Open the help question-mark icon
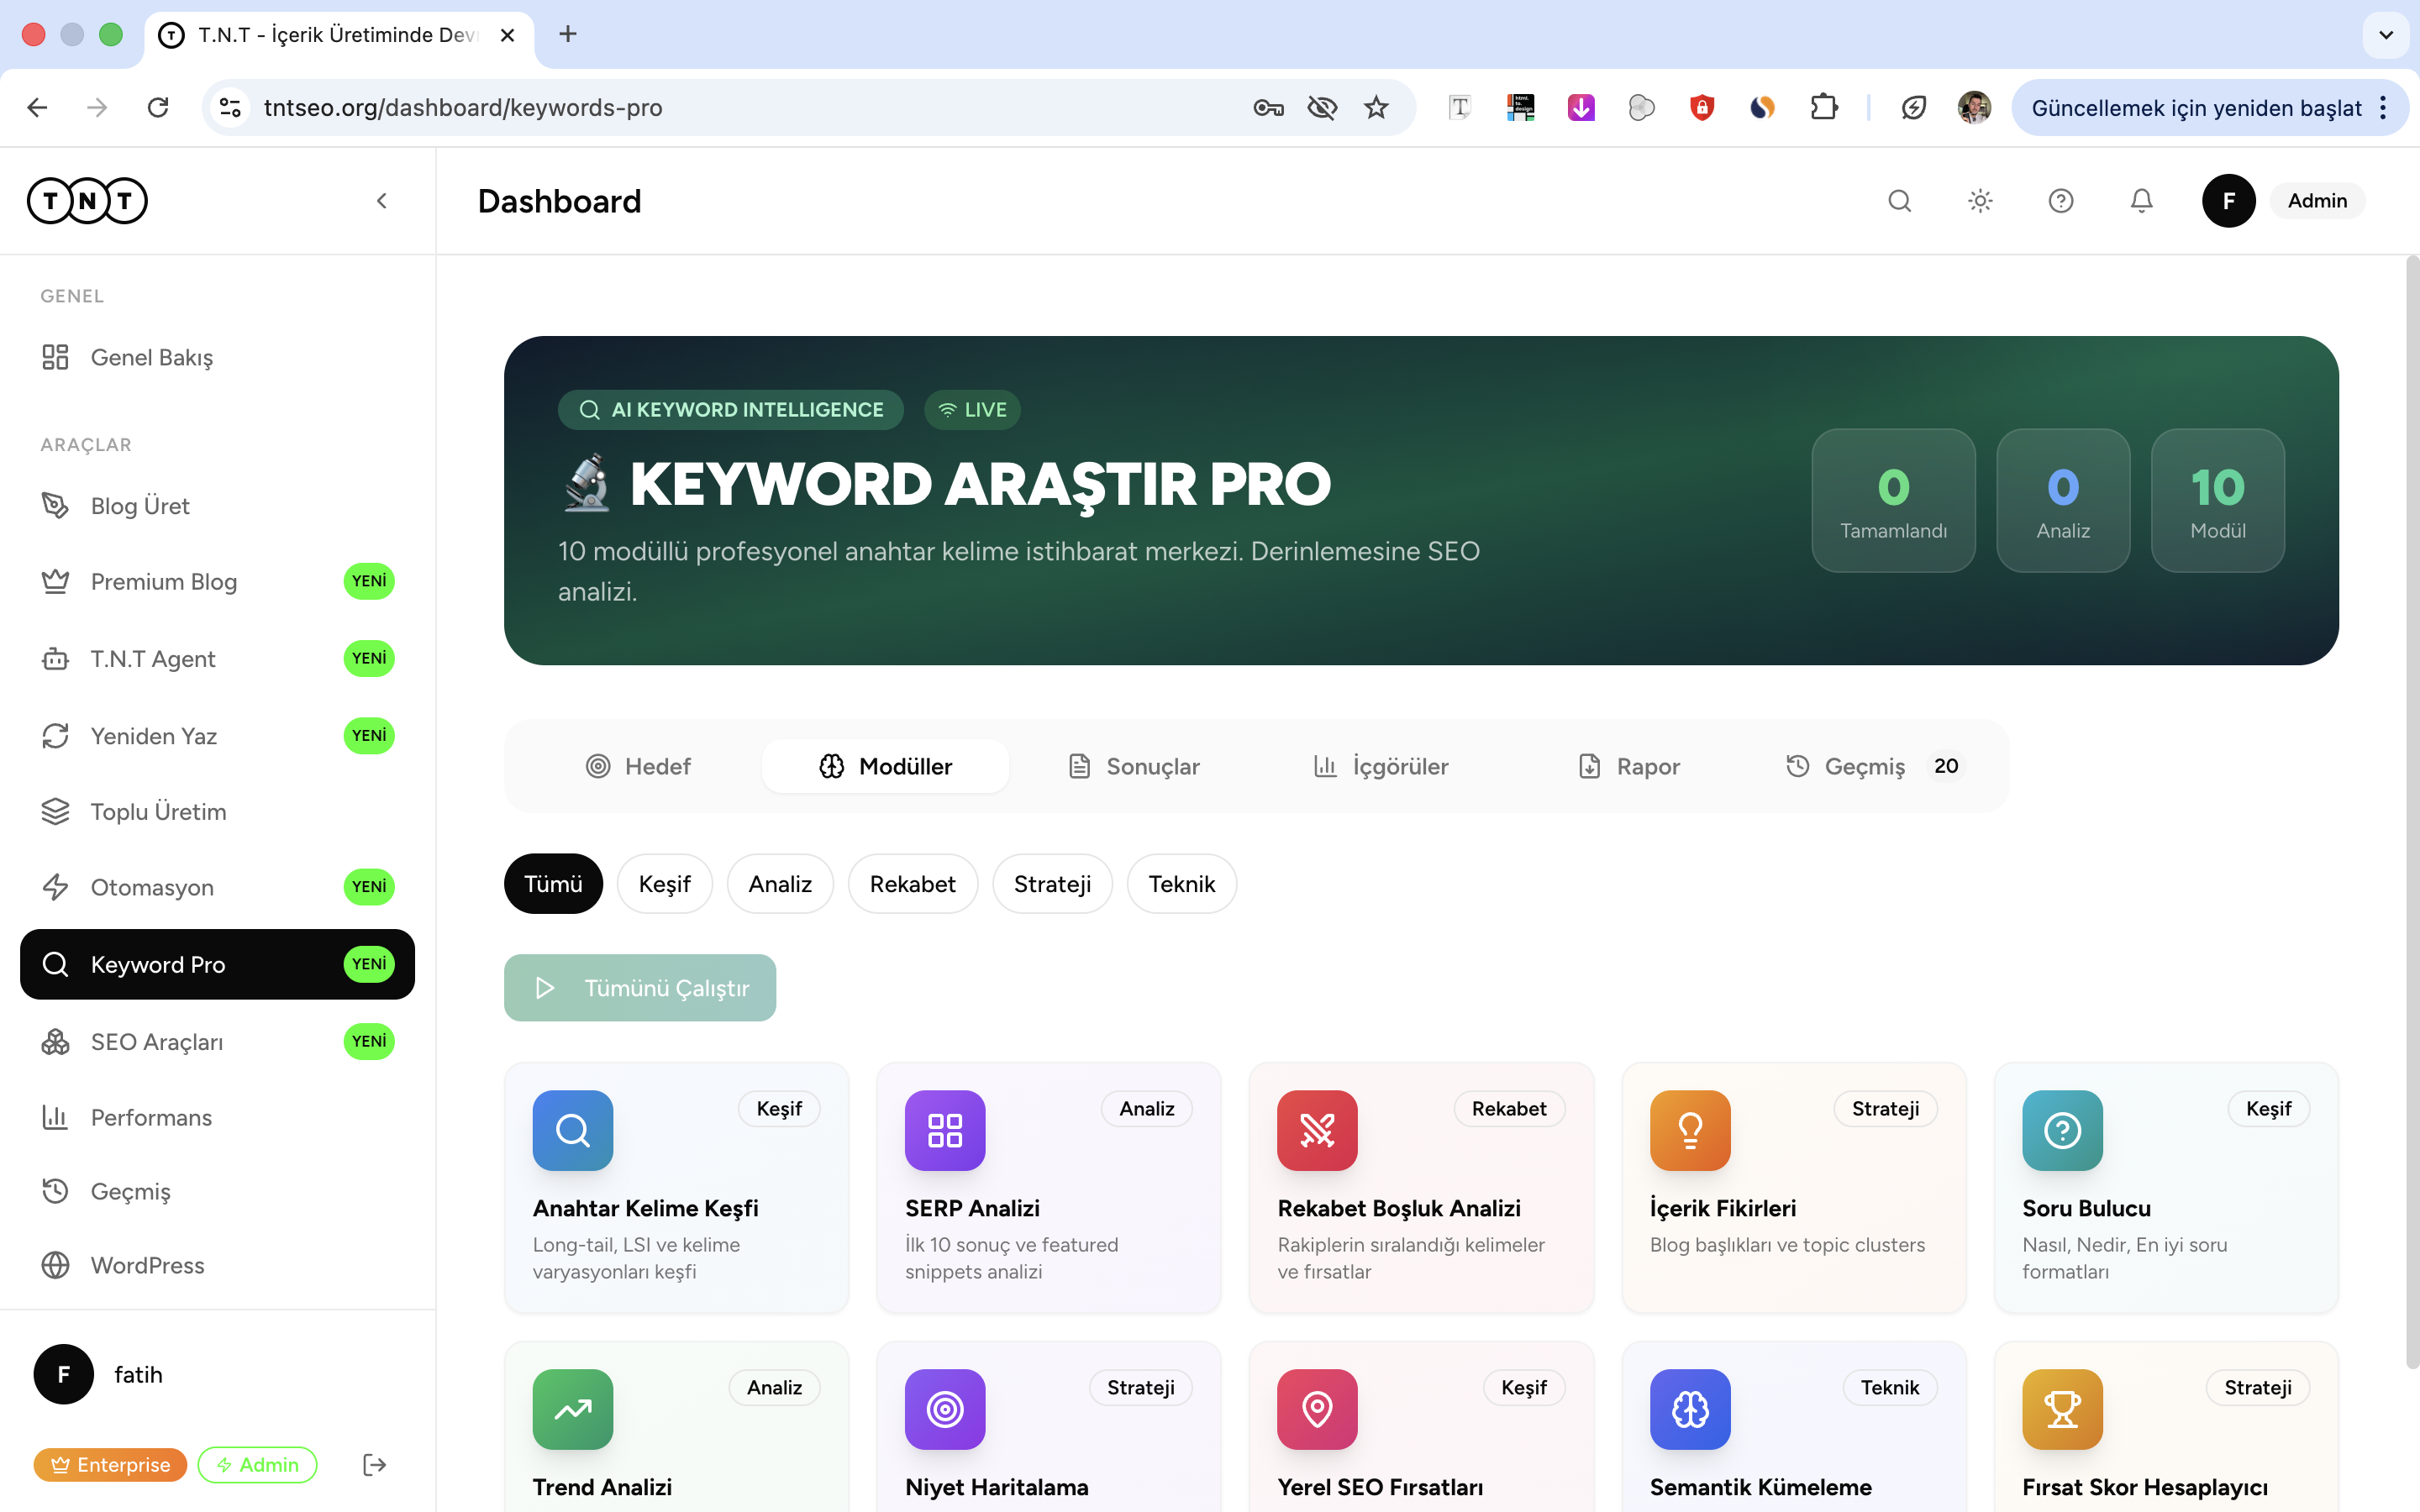Screen dimensions: 2420x1512 2061,201
